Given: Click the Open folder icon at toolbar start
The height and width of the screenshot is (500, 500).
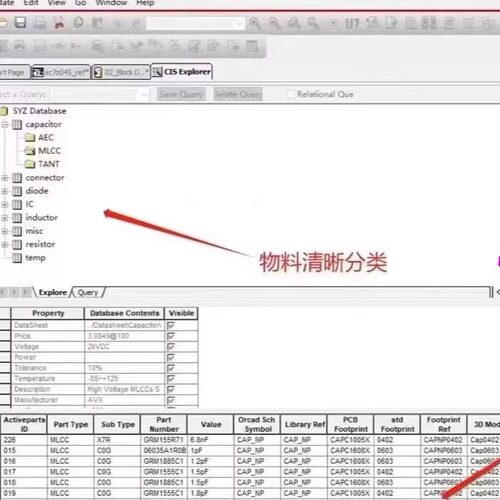Looking at the screenshot, I should (x=3, y=23).
